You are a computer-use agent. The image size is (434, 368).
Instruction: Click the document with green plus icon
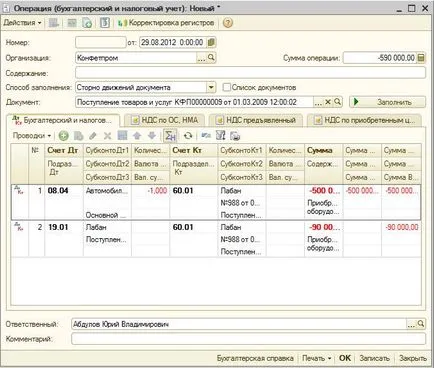point(87,23)
